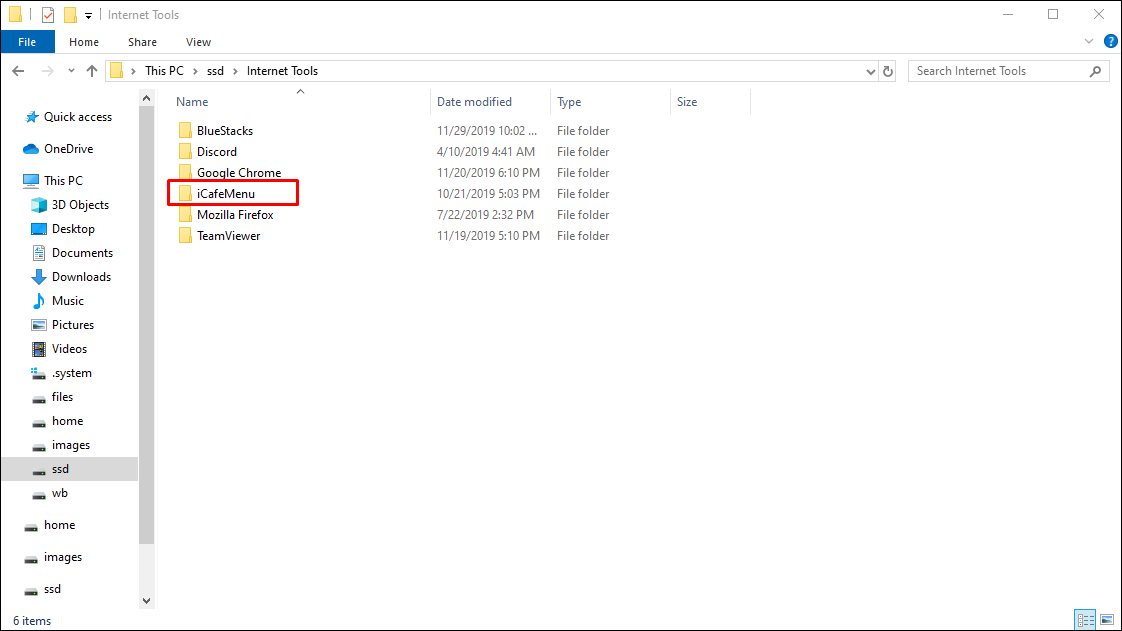
Task: Switch to the View tab
Action: click(x=198, y=42)
